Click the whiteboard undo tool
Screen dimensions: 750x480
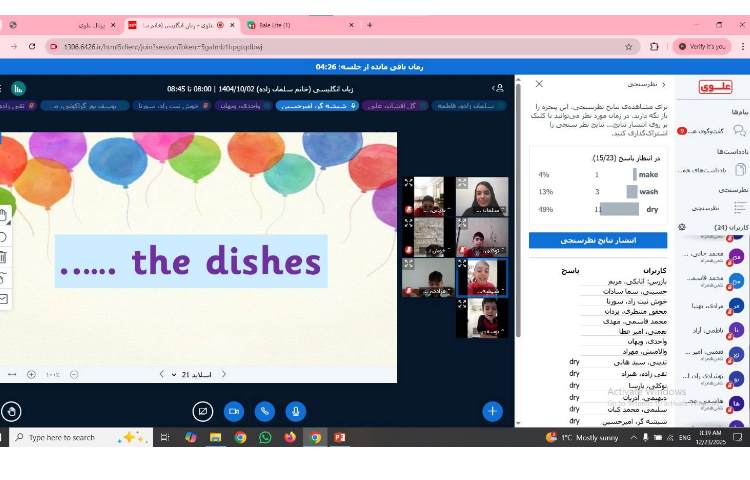pyautogui.click(x=3, y=237)
